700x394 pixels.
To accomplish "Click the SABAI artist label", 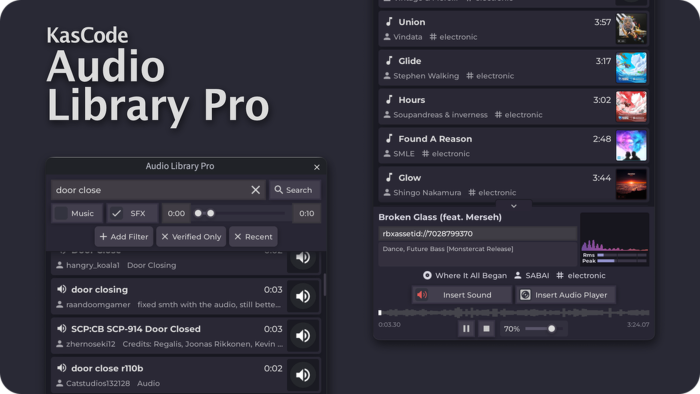I will tap(537, 275).
